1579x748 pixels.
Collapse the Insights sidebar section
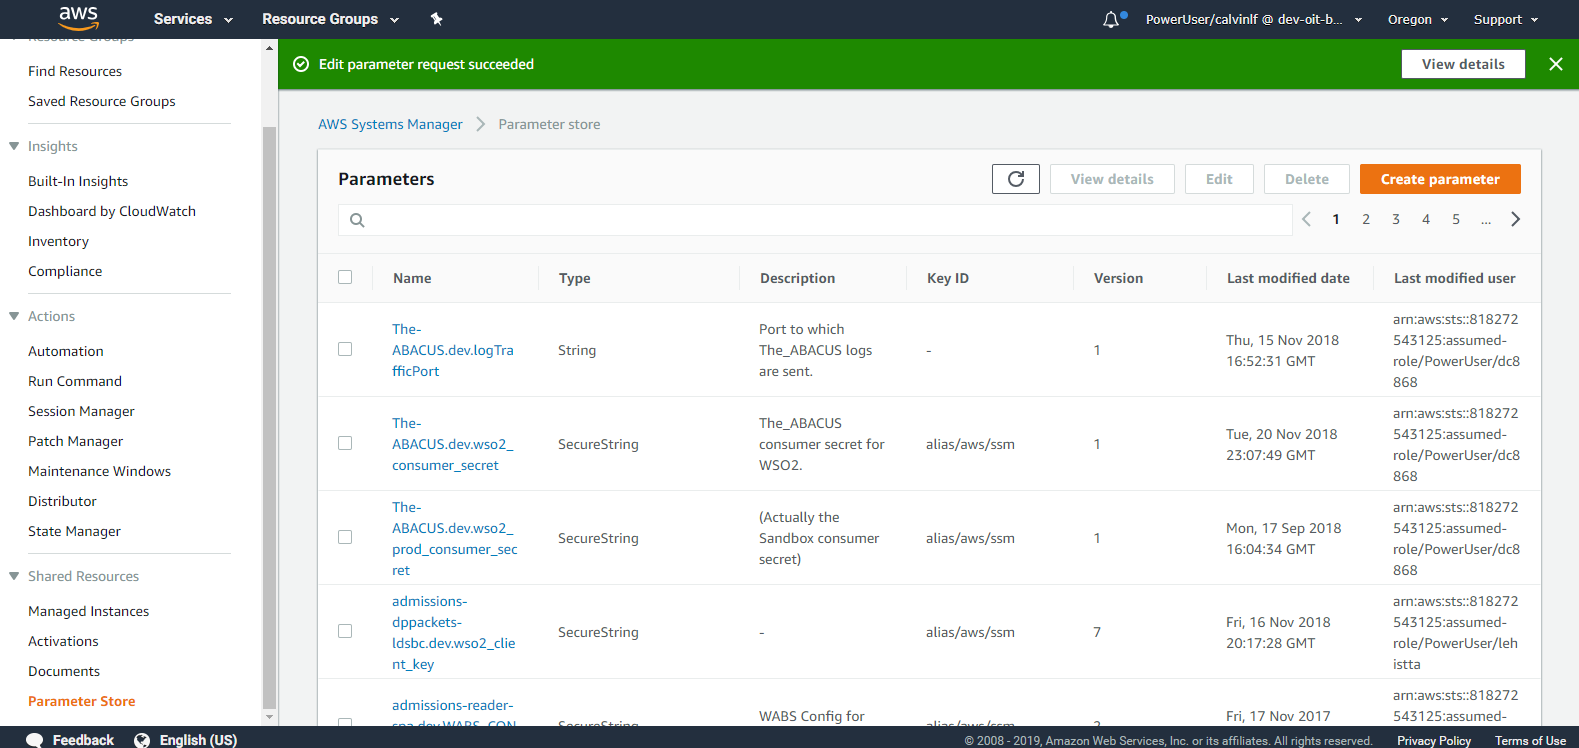click(x=14, y=146)
